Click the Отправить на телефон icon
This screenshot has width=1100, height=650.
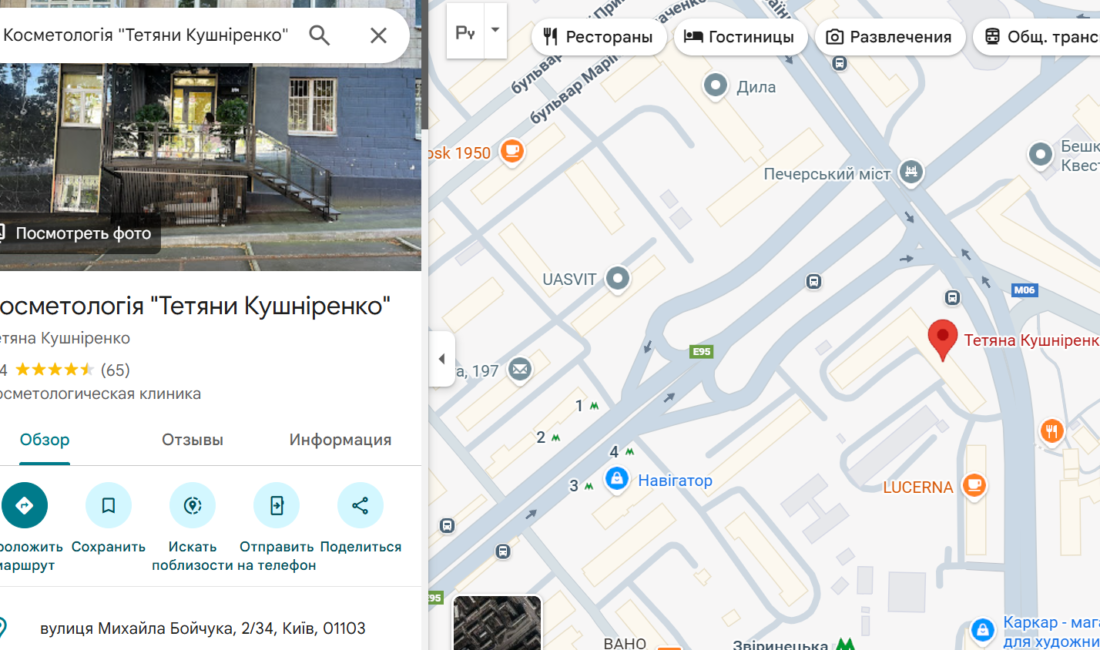(x=276, y=505)
